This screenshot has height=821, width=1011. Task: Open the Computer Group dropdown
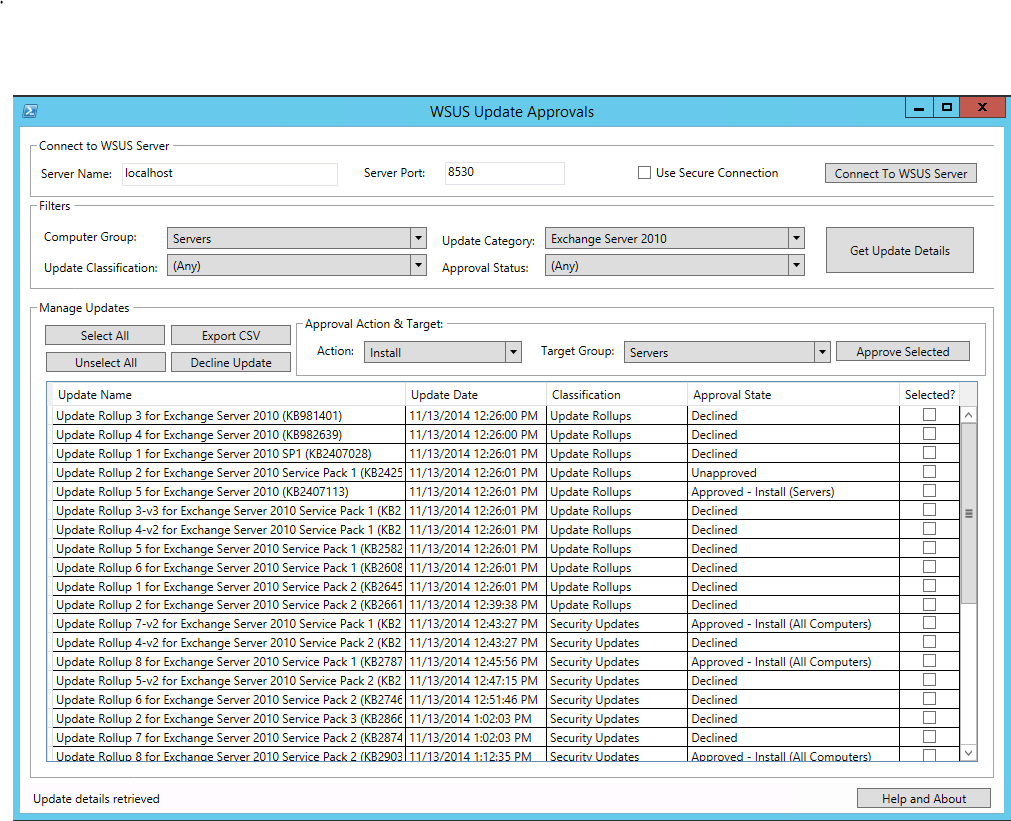coord(297,238)
